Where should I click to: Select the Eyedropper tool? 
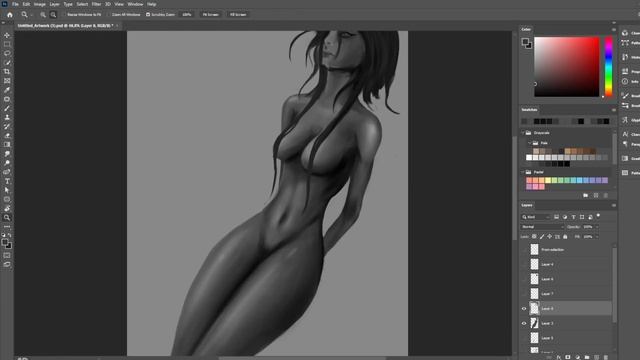[7, 90]
